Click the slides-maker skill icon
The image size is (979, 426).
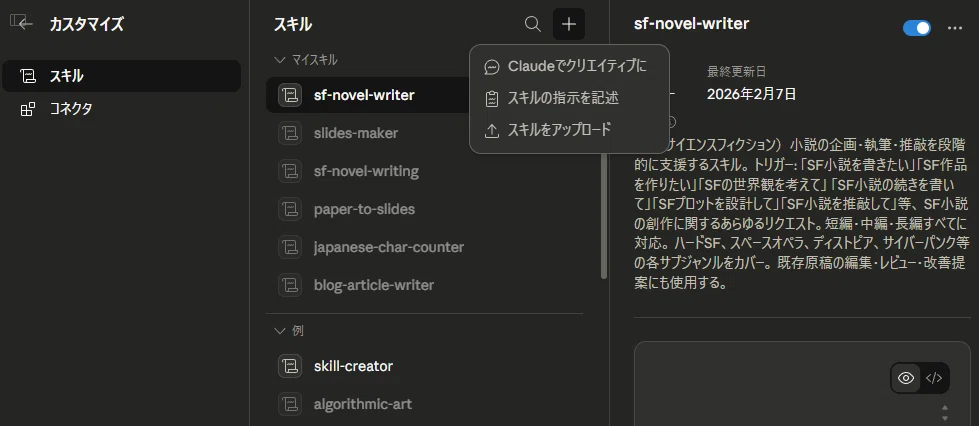(290, 133)
